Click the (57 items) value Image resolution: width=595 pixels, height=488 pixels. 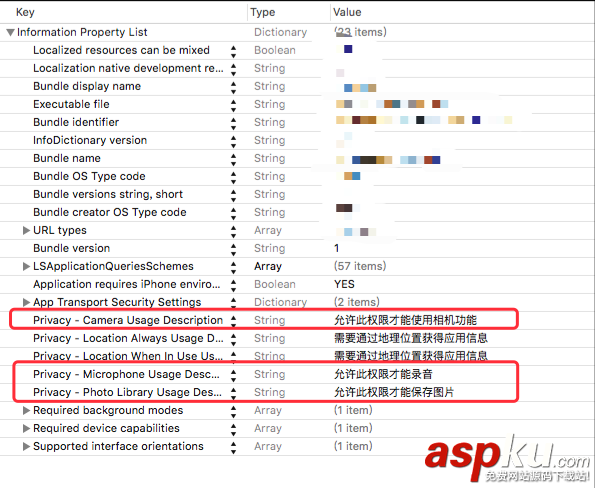(x=360, y=266)
